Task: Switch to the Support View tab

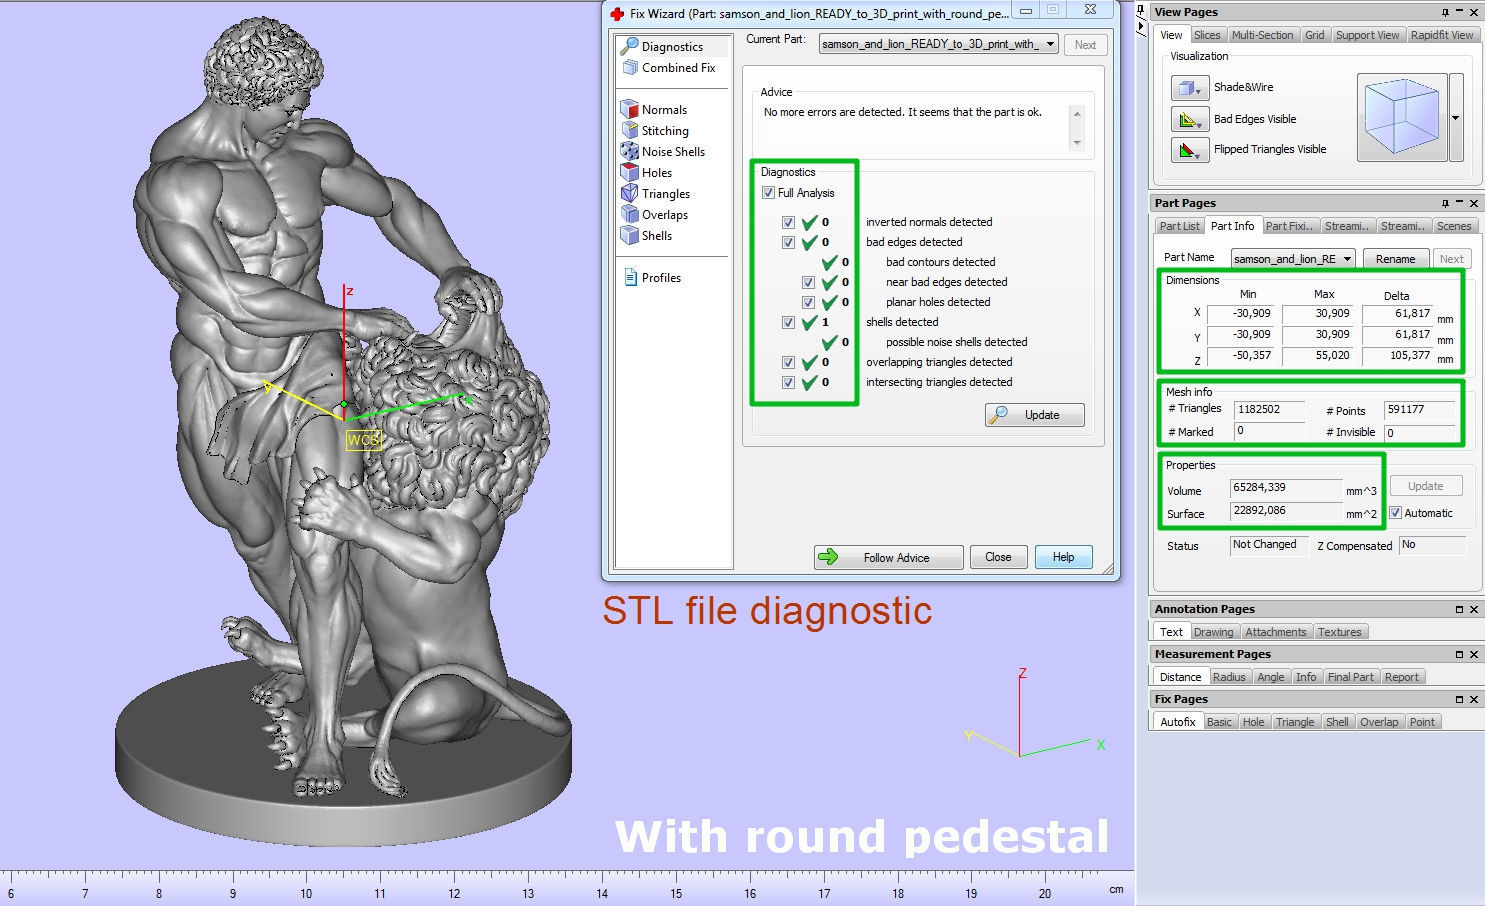Action: (1367, 35)
